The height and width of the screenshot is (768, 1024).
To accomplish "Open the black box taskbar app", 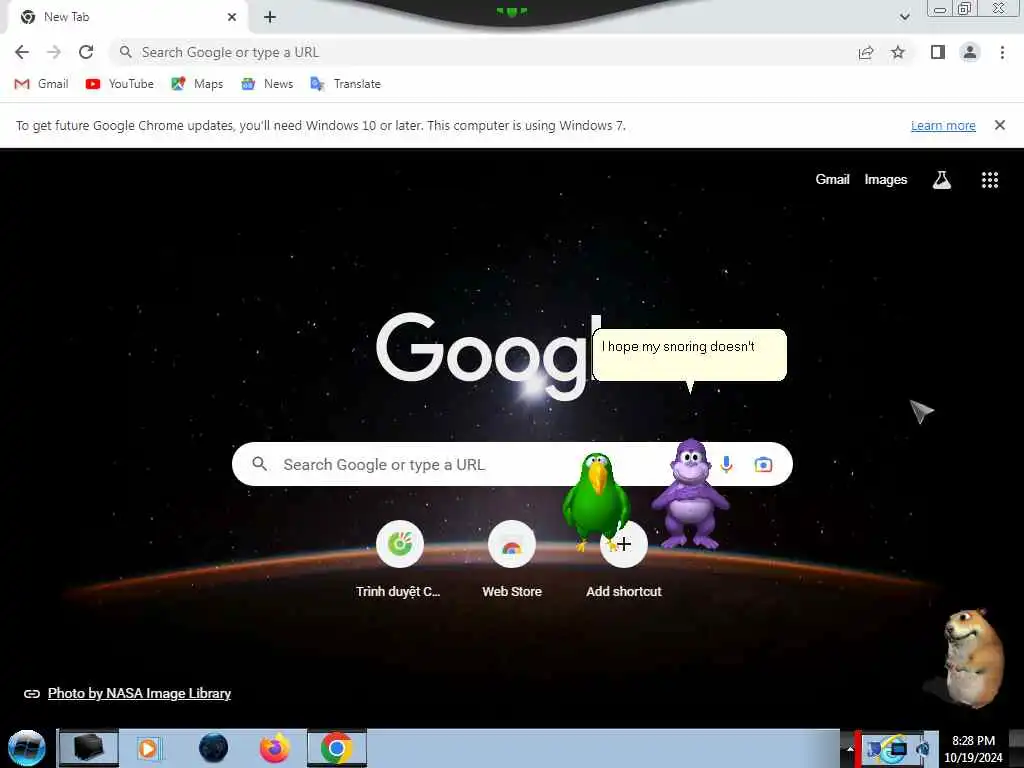I will click(x=88, y=748).
